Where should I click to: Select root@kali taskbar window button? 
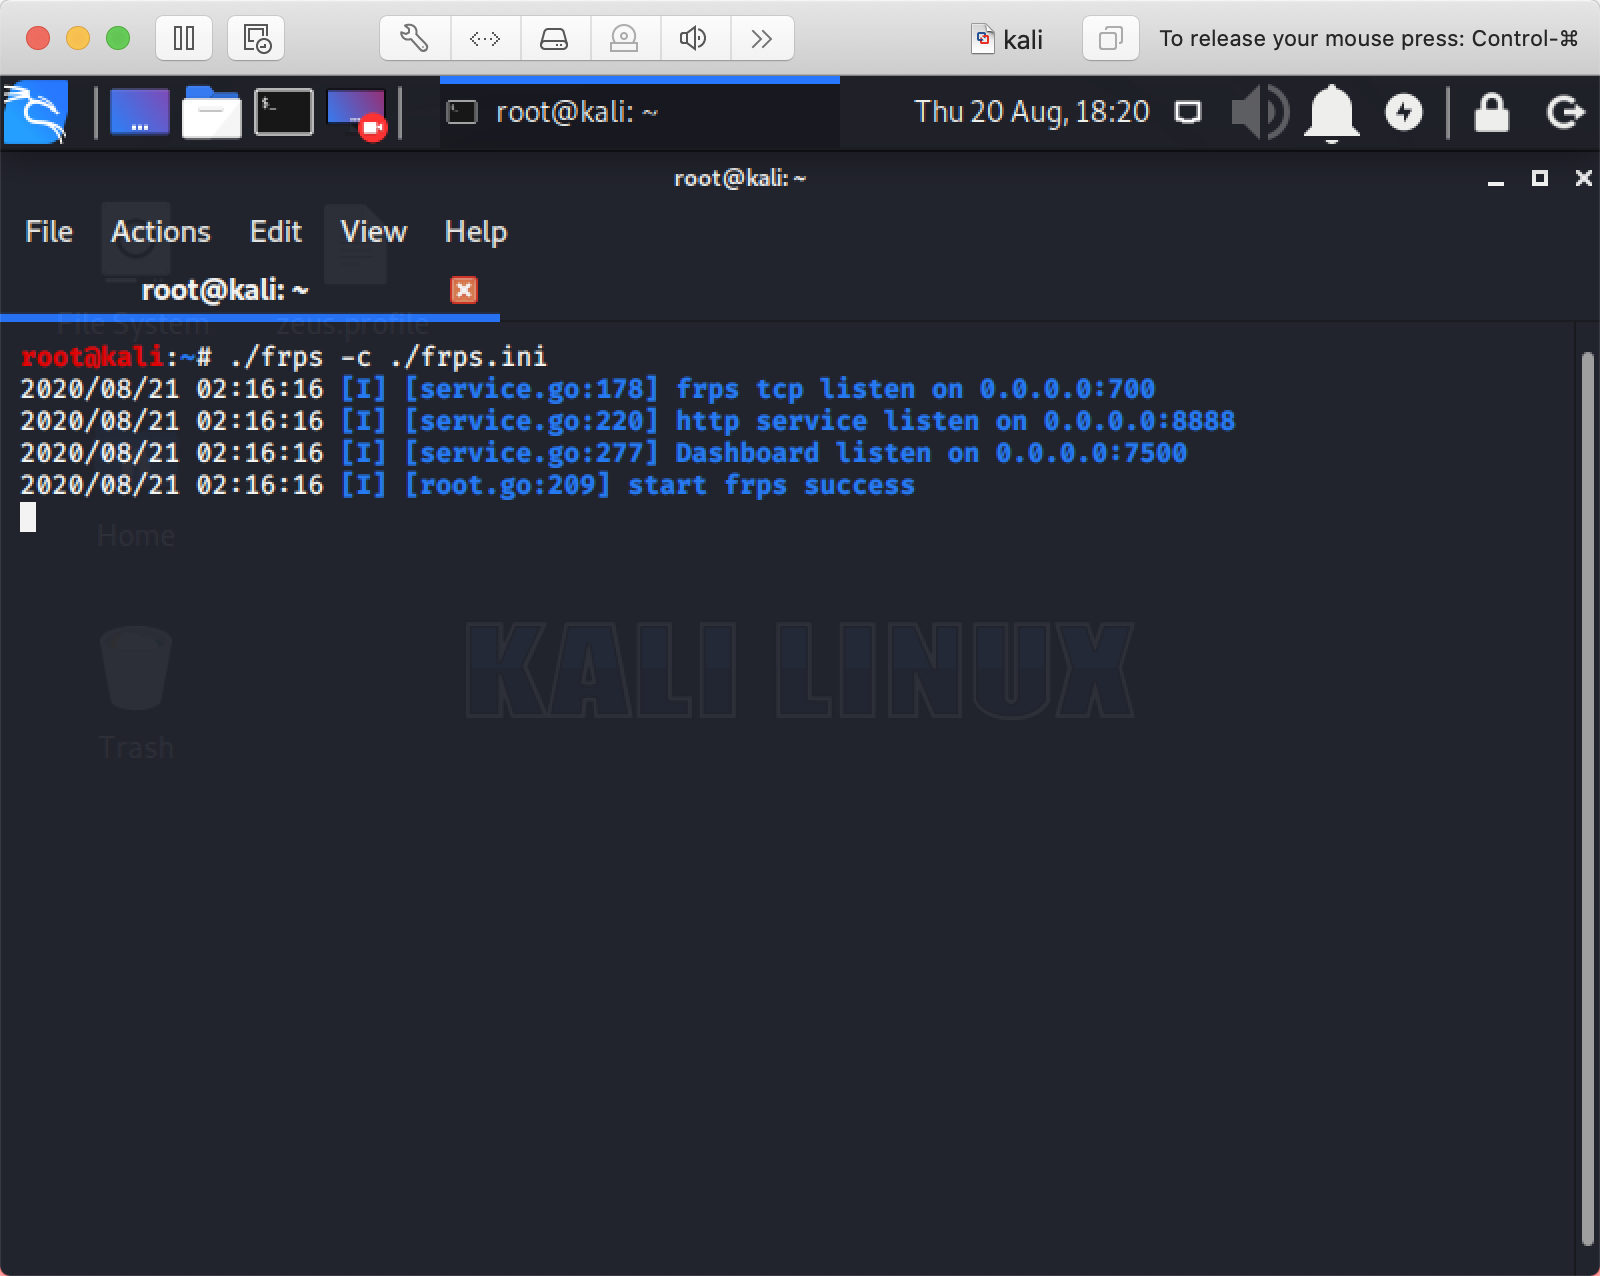click(640, 112)
